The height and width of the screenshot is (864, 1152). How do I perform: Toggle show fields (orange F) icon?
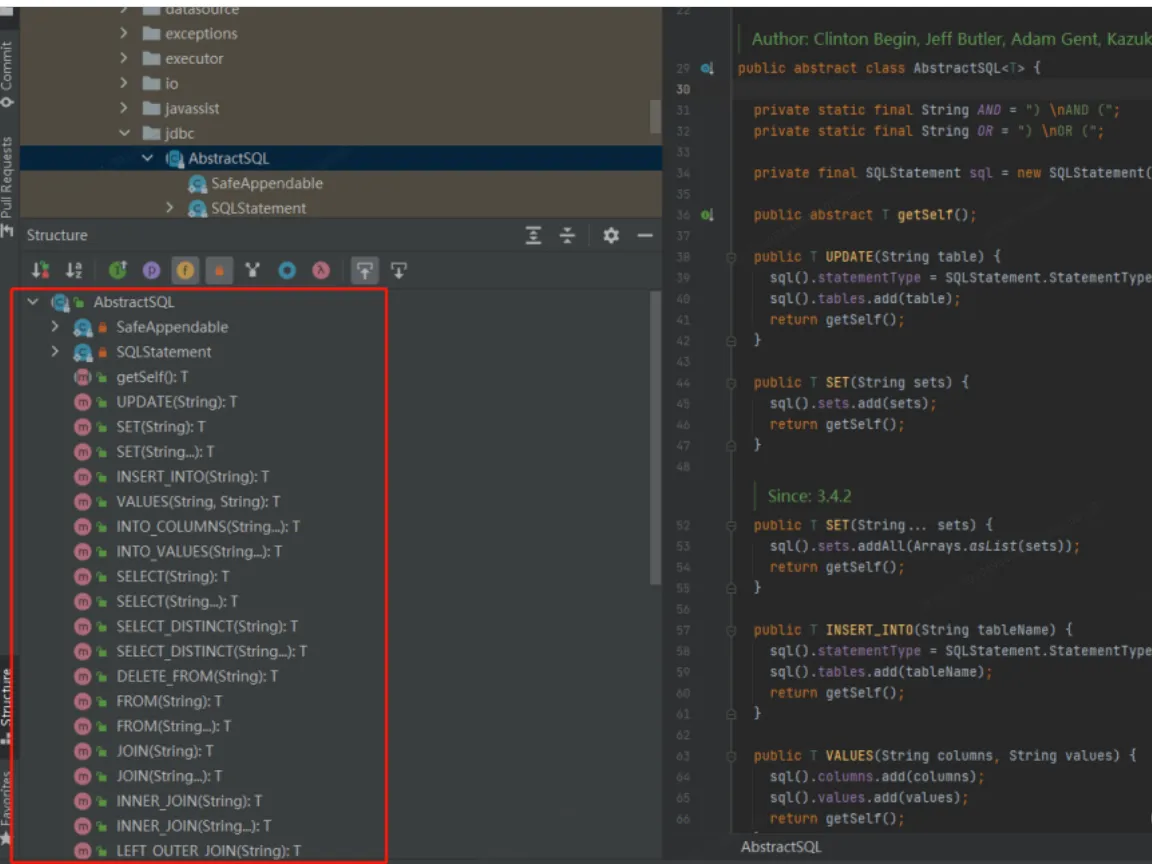(185, 270)
